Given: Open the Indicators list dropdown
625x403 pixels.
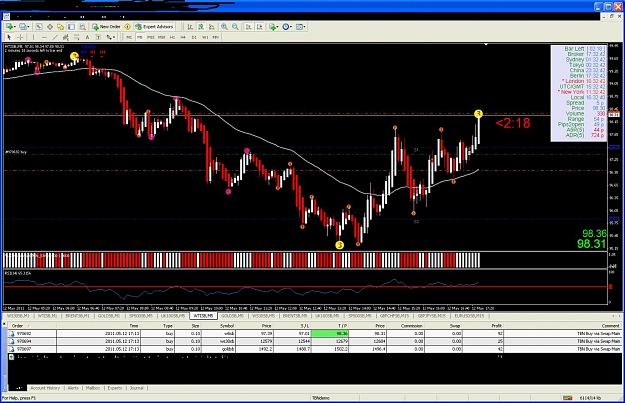Looking at the screenshot, I should tap(273, 27).
